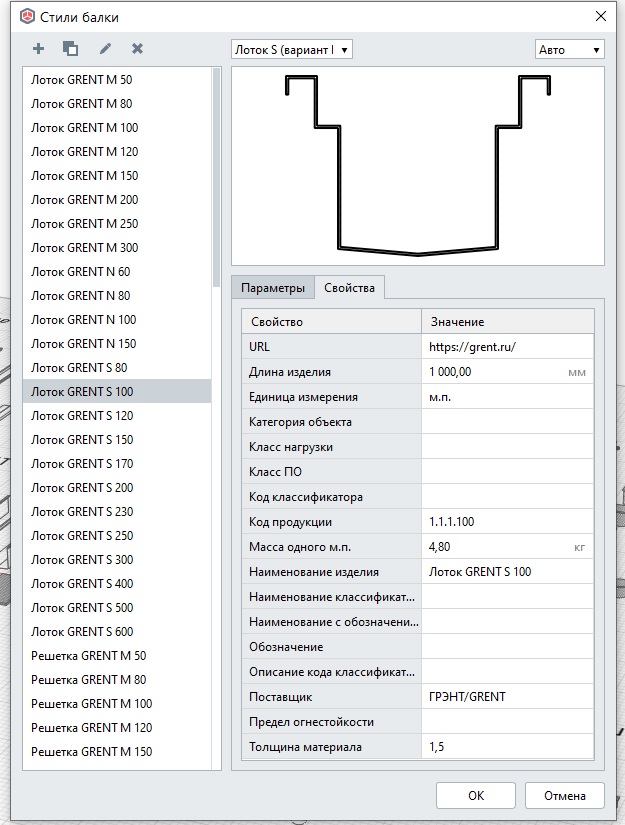Viewport: 625px width, 825px height.
Task: Select Лоток GRENT N 60 style
Action: [x=117, y=272]
